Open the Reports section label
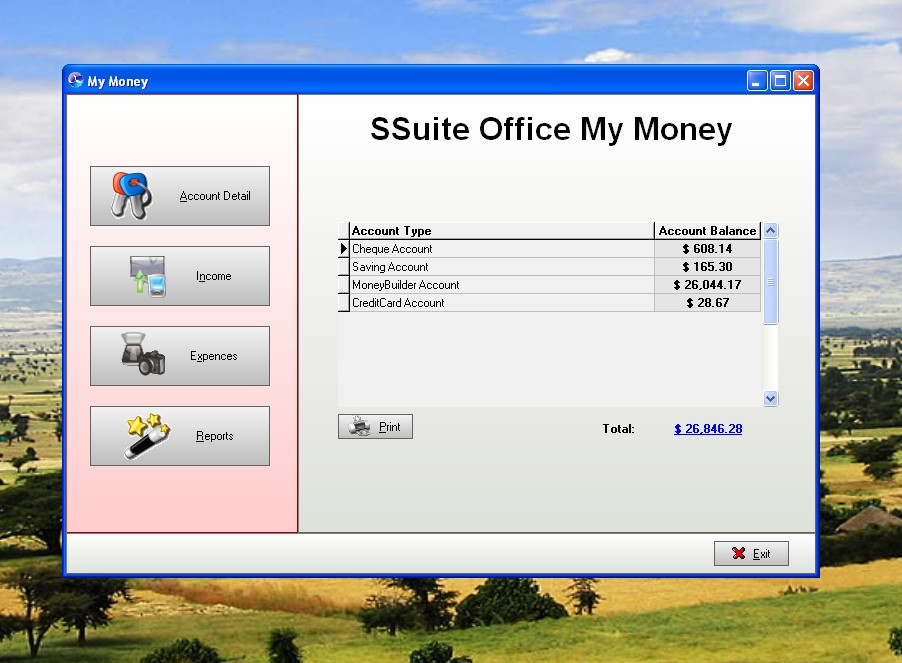902x663 pixels. [x=215, y=436]
